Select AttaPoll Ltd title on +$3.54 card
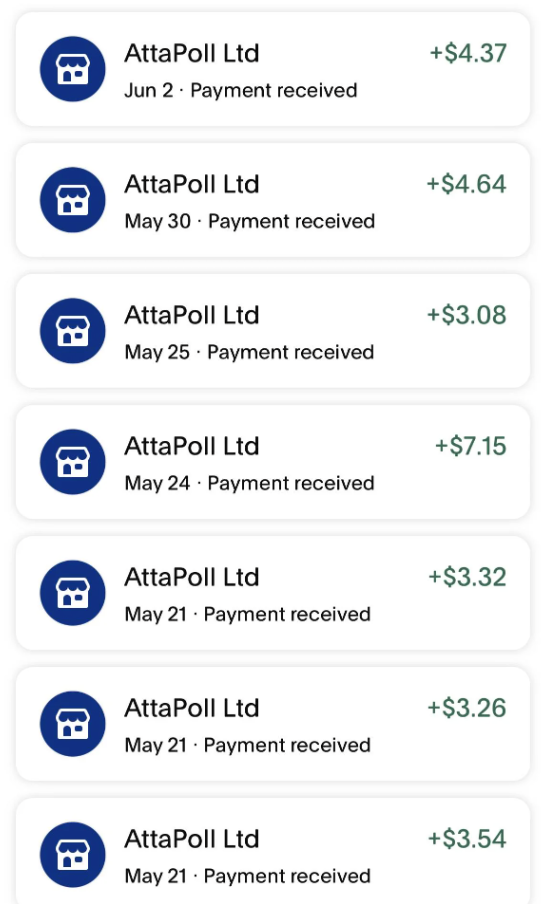 point(192,839)
